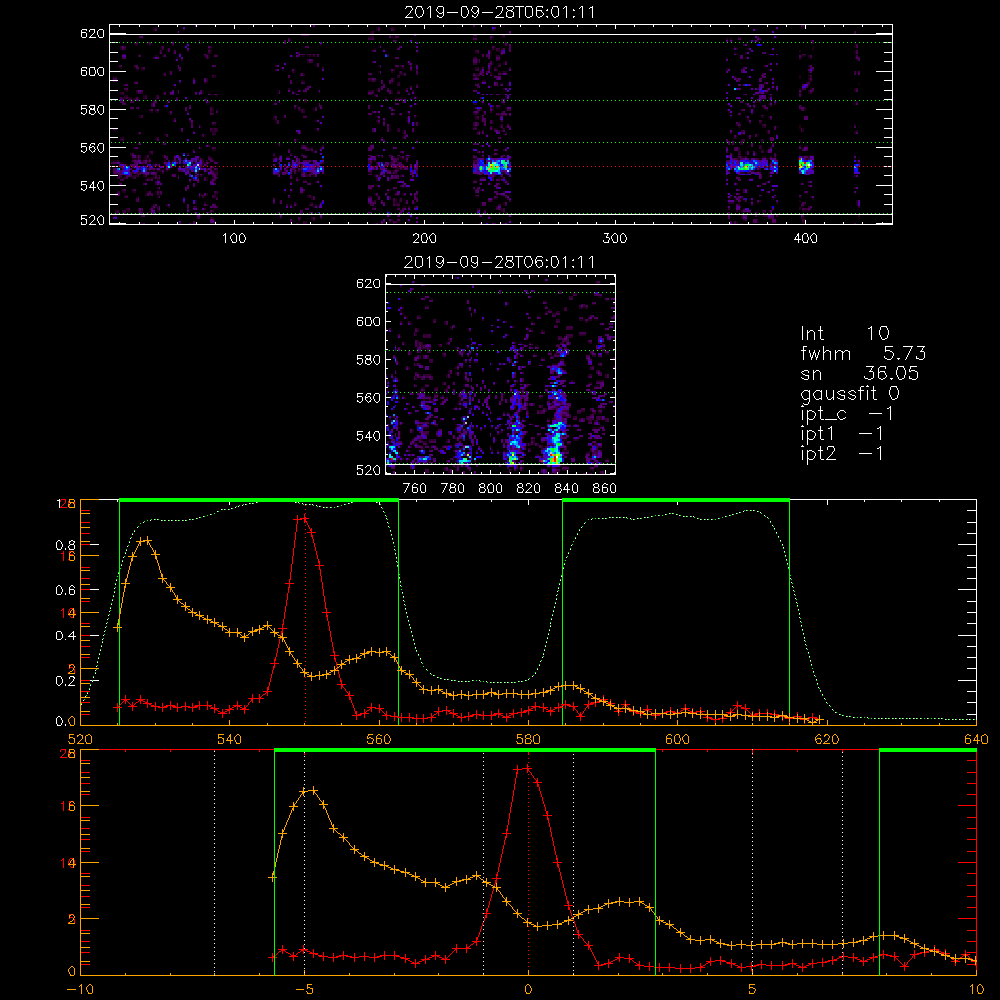Click y-axis label 0.4 on third plot

pyautogui.click(x=66, y=636)
